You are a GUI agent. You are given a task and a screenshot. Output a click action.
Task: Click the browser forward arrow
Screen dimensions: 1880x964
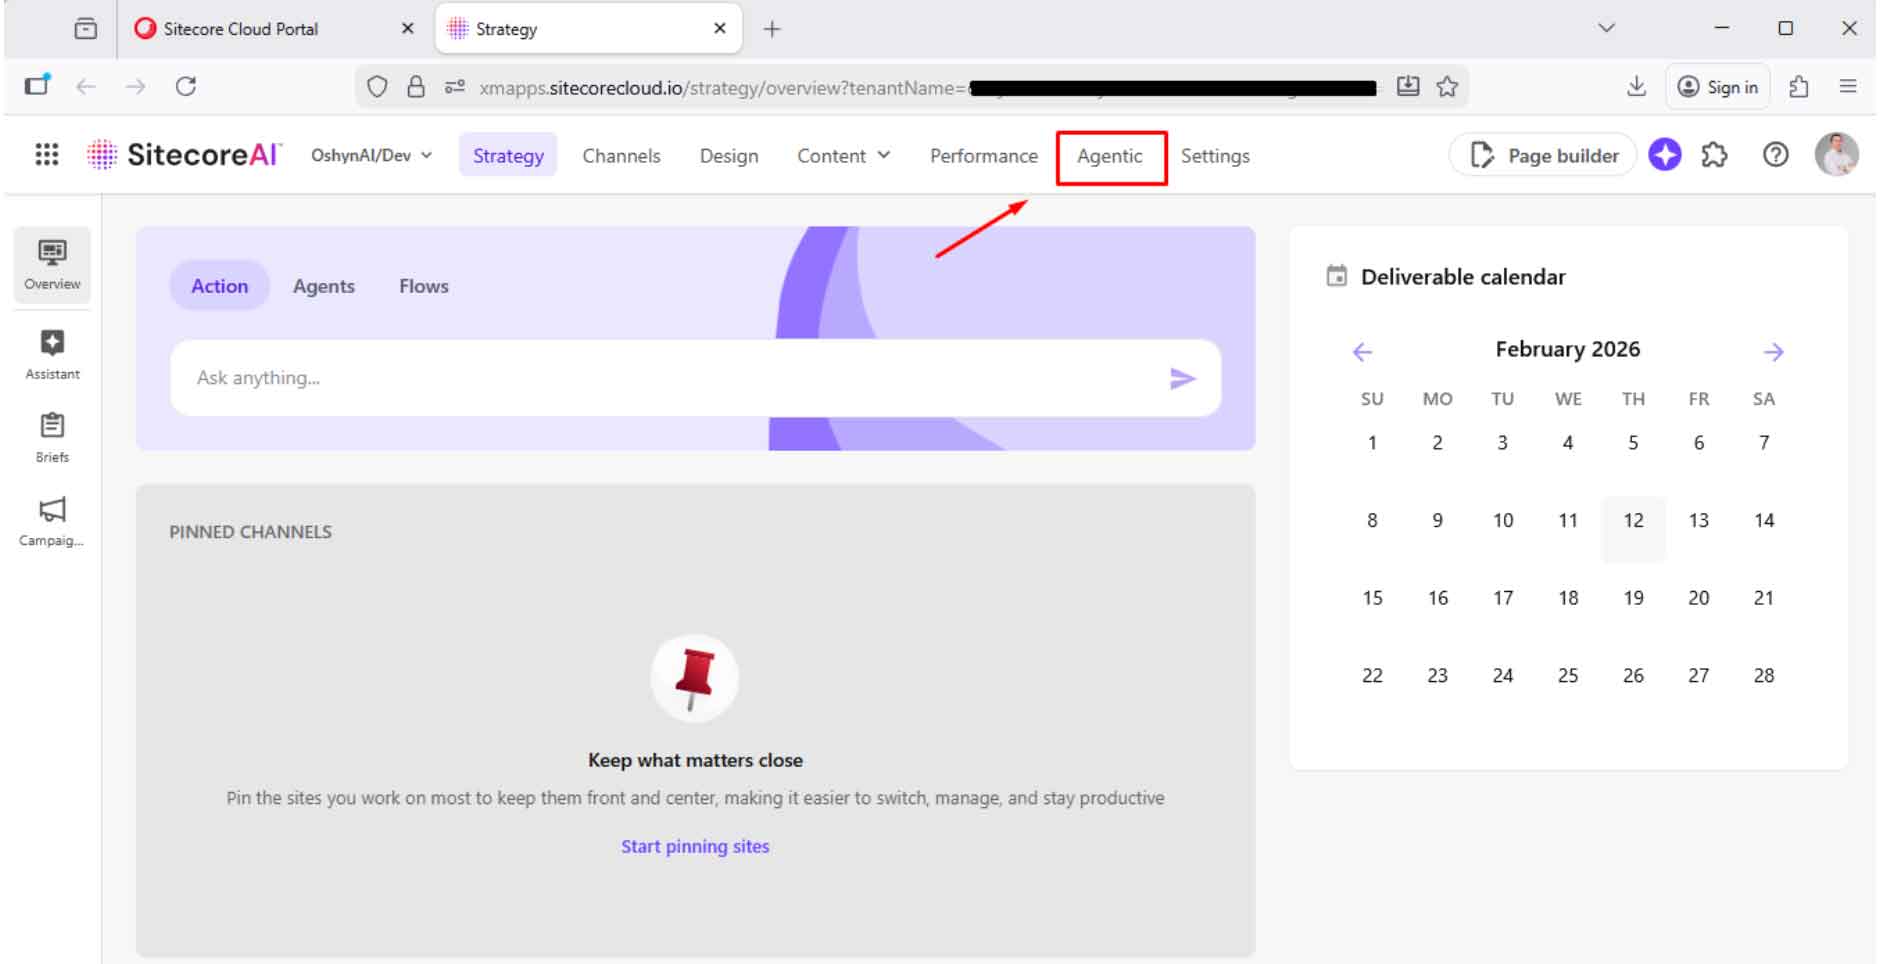click(135, 87)
